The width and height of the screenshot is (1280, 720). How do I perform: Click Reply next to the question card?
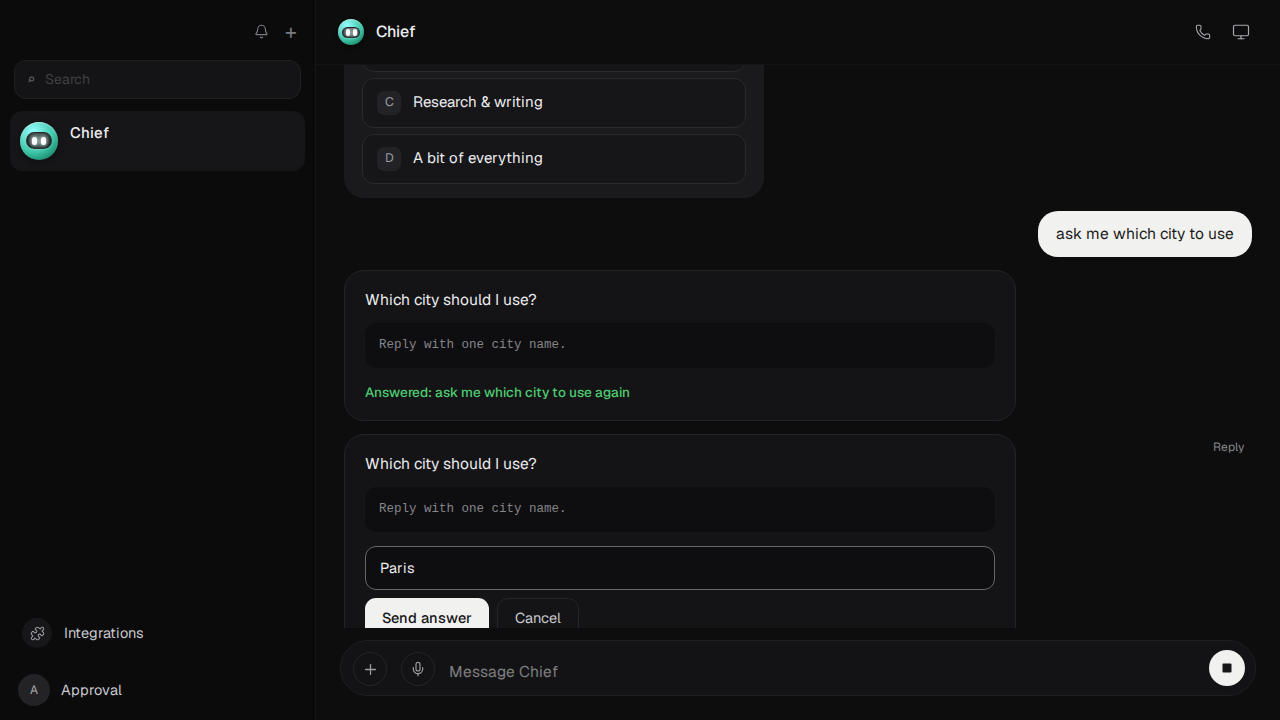tap(1228, 447)
